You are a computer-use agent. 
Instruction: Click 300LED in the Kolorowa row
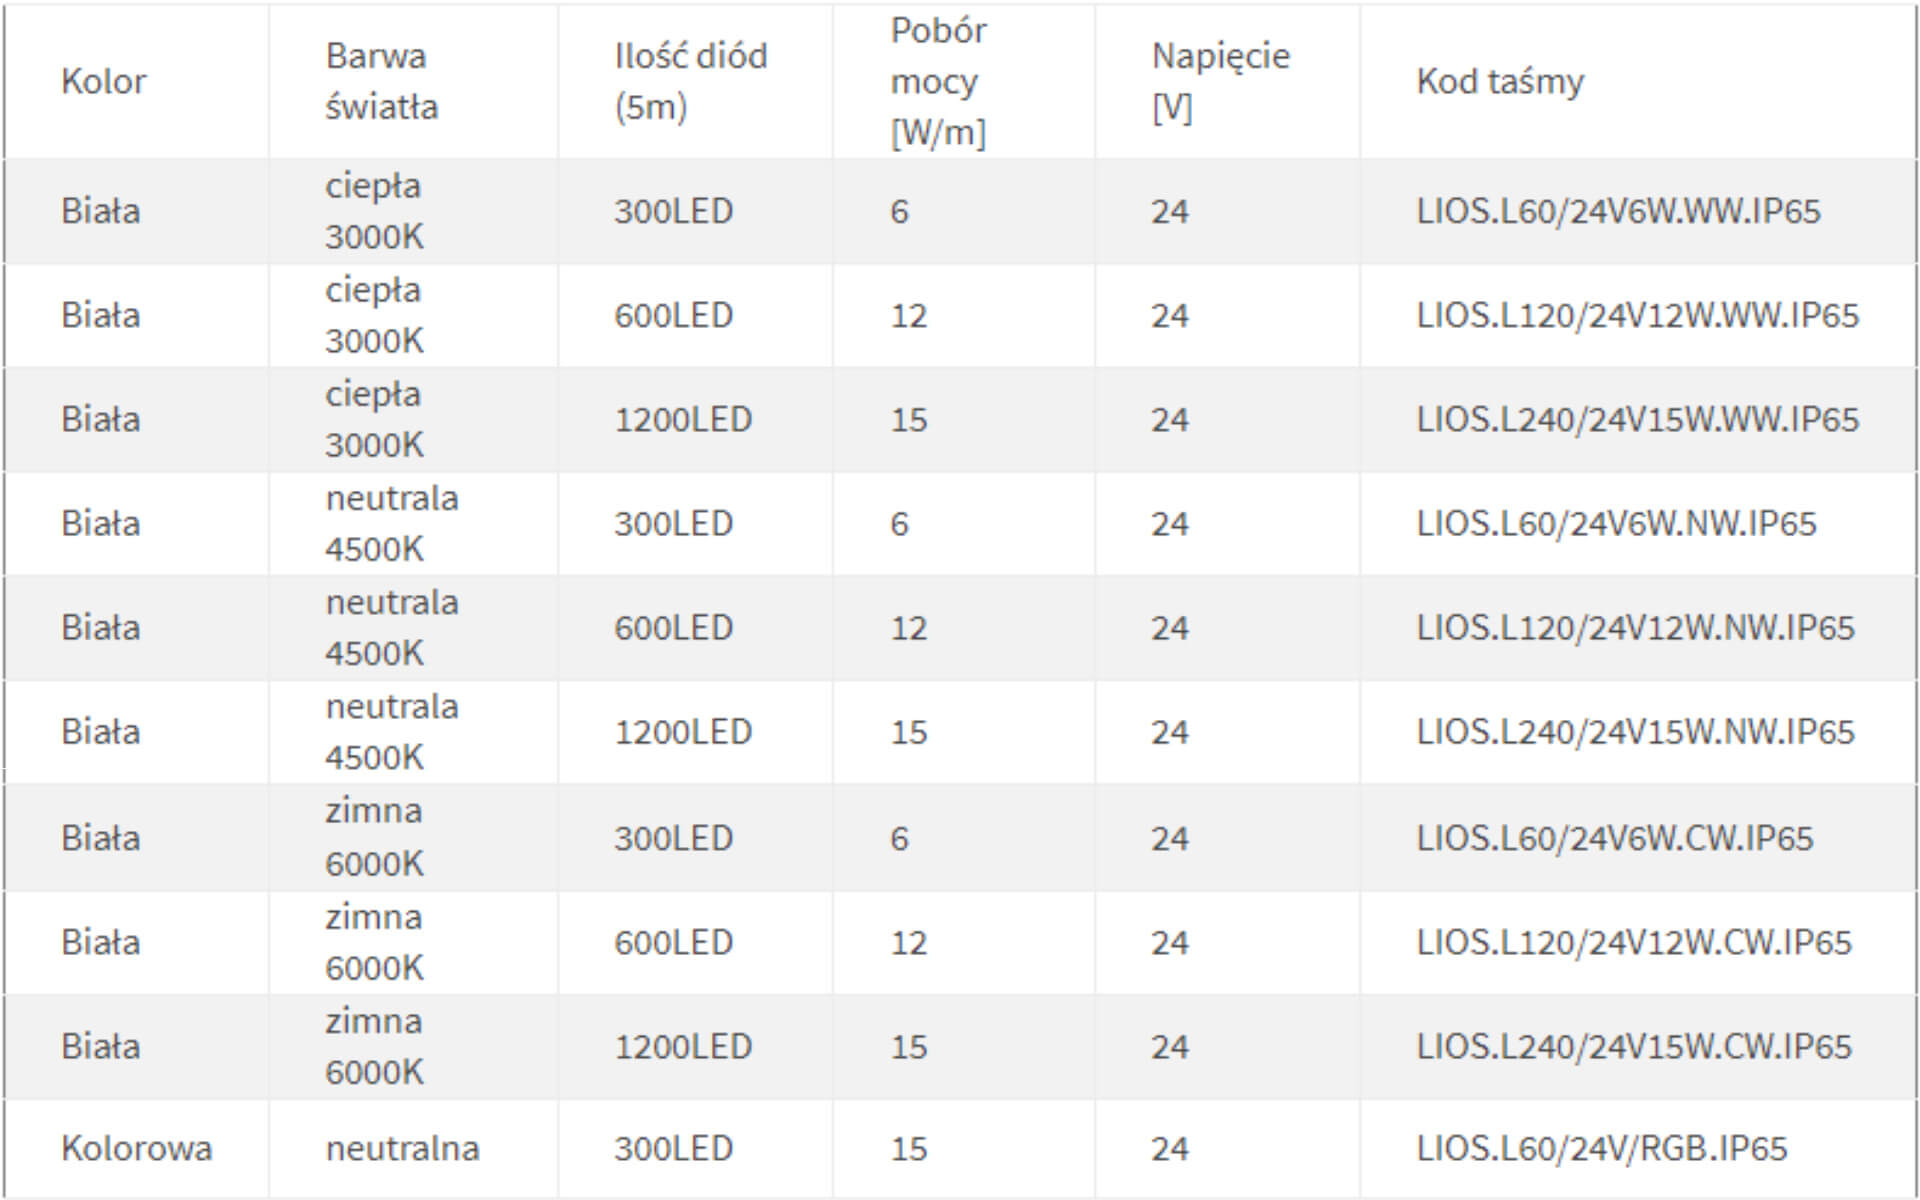[673, 1148]
